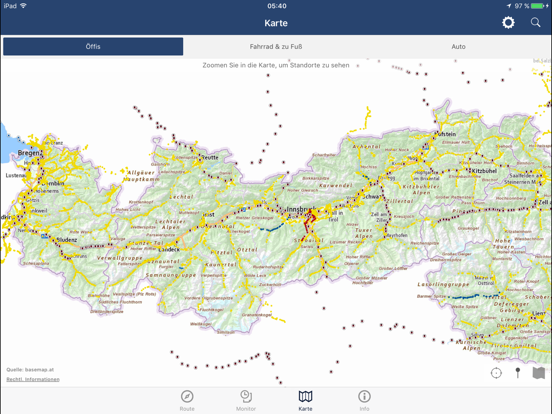Open the Rechtl. Informationen link
Image resolution: width=552 pixels, height=414 pixels.
(x=33, y=379)
